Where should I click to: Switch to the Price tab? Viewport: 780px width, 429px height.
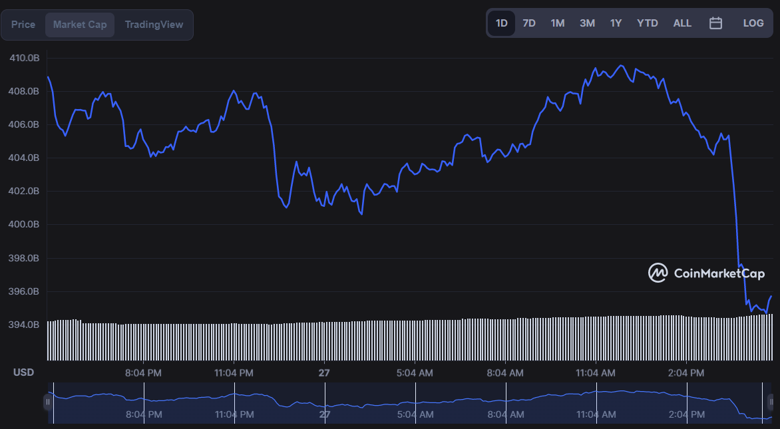(23, 24)
